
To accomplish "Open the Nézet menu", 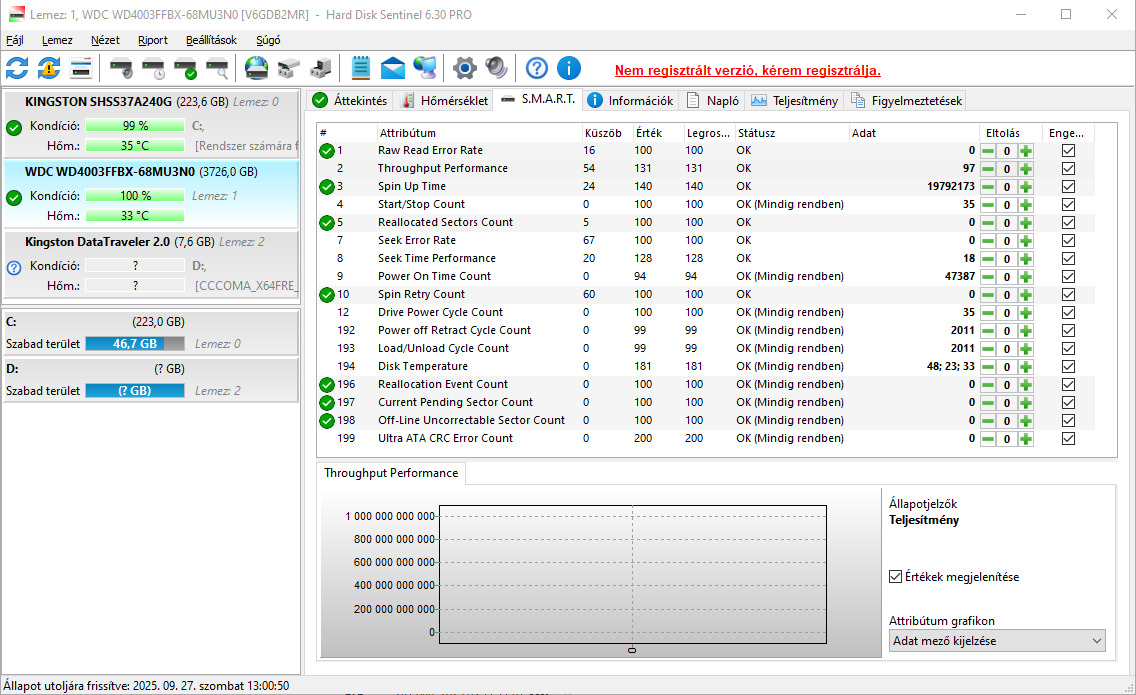I will point(105,40).
